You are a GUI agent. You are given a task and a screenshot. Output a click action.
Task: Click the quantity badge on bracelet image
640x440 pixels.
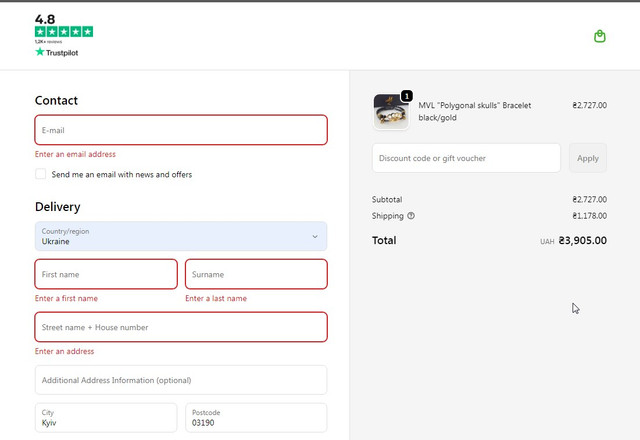pos(407,96)
